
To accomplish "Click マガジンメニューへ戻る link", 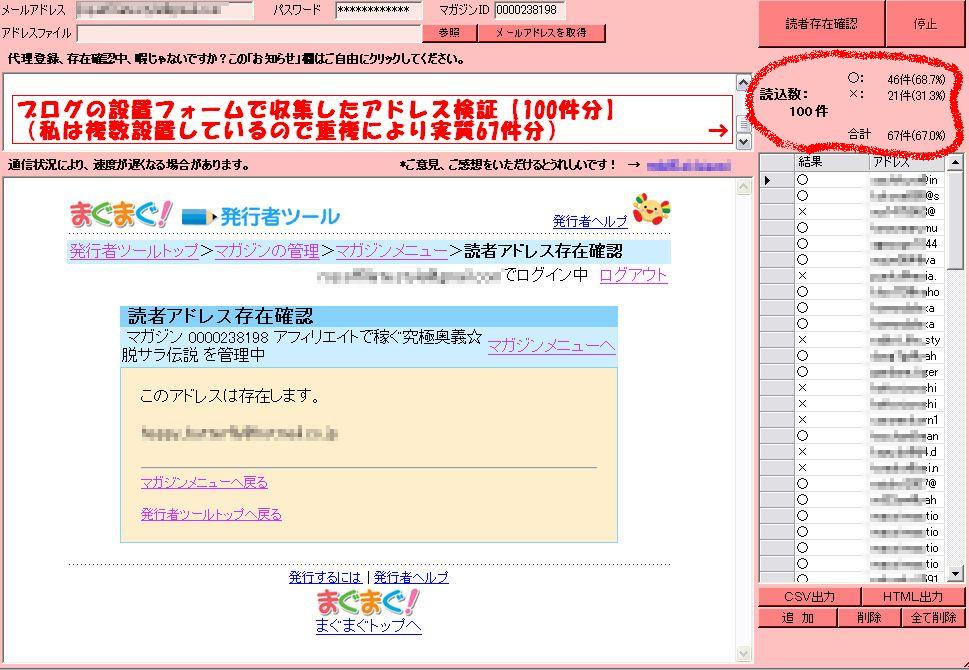I will [205, 482].
